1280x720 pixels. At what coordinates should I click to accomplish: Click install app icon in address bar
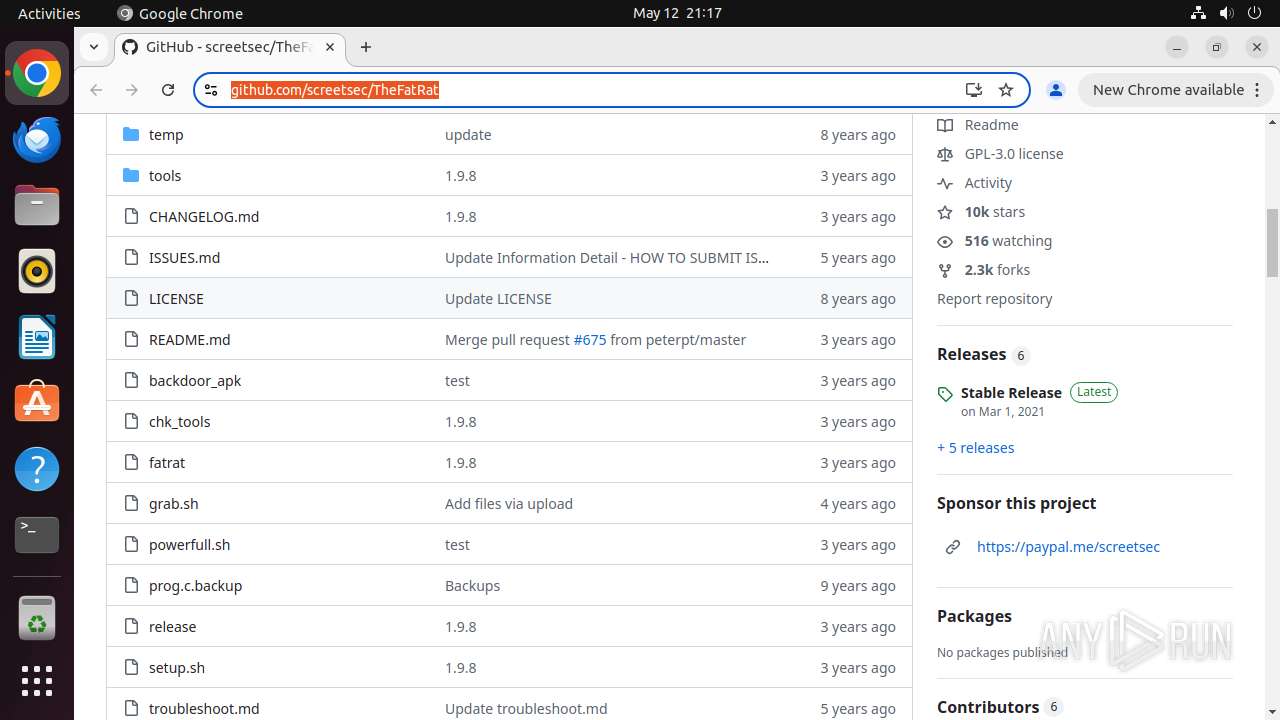(974, 90)
